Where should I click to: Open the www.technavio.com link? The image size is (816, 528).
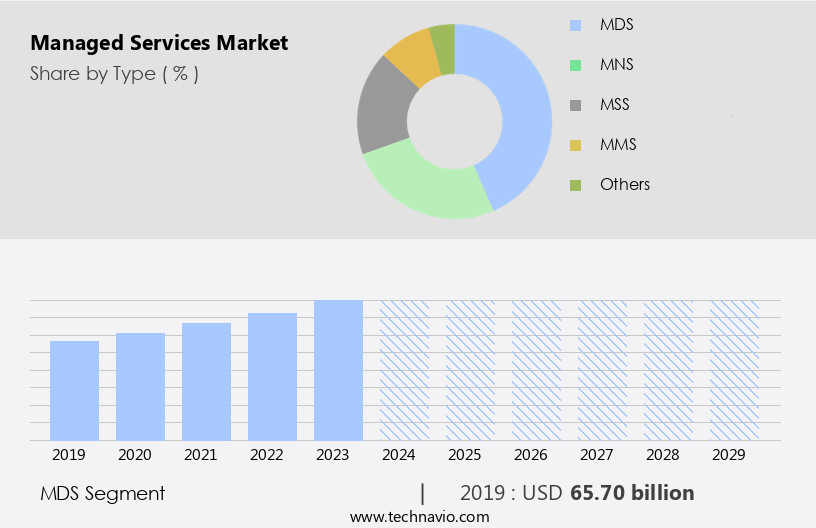419,517
